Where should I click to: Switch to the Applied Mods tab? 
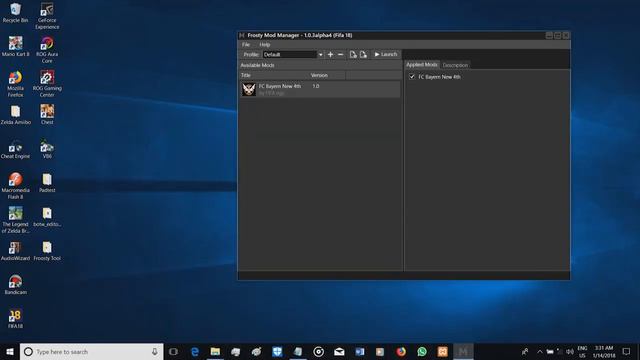point(422,64)
